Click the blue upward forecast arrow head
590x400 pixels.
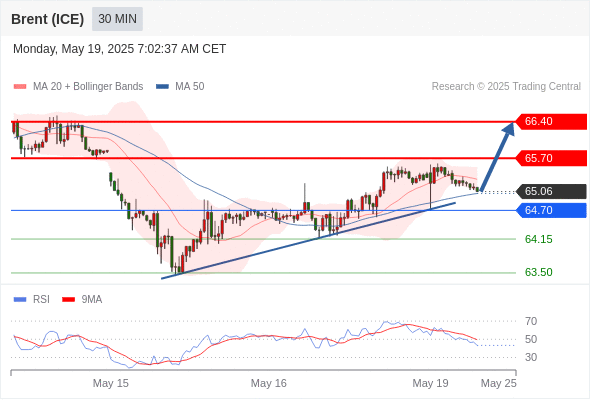pyautogui.click(x=509, y=128)
